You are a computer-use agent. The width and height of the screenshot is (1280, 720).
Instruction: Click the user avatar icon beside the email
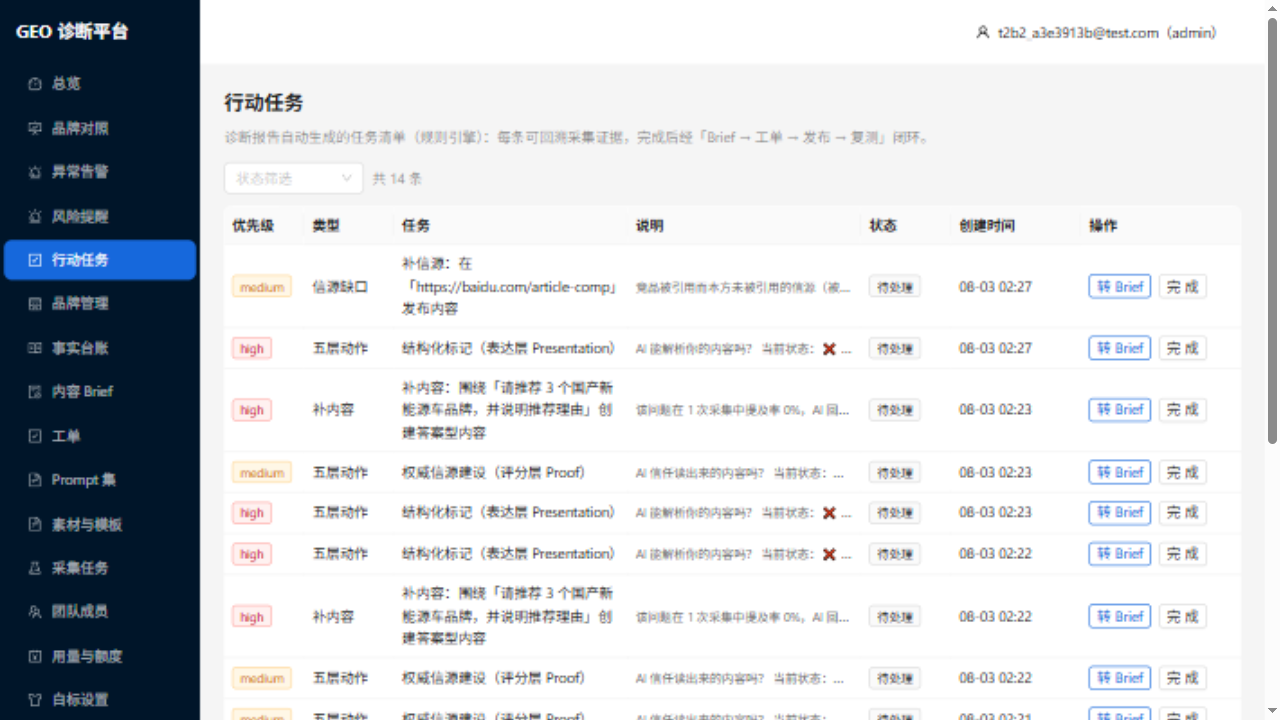[982, 32]
